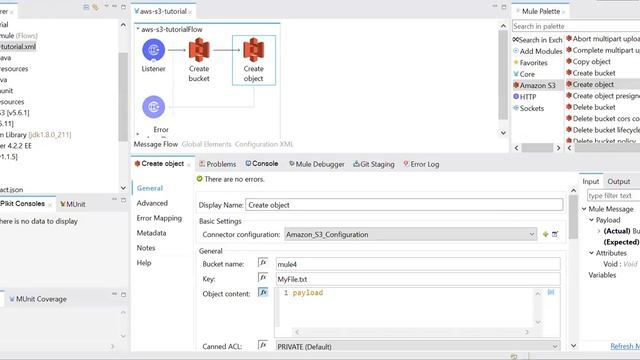Collapse Mule Message node in metadata tree
Screen dimensions: 640x360
point(584,209)
